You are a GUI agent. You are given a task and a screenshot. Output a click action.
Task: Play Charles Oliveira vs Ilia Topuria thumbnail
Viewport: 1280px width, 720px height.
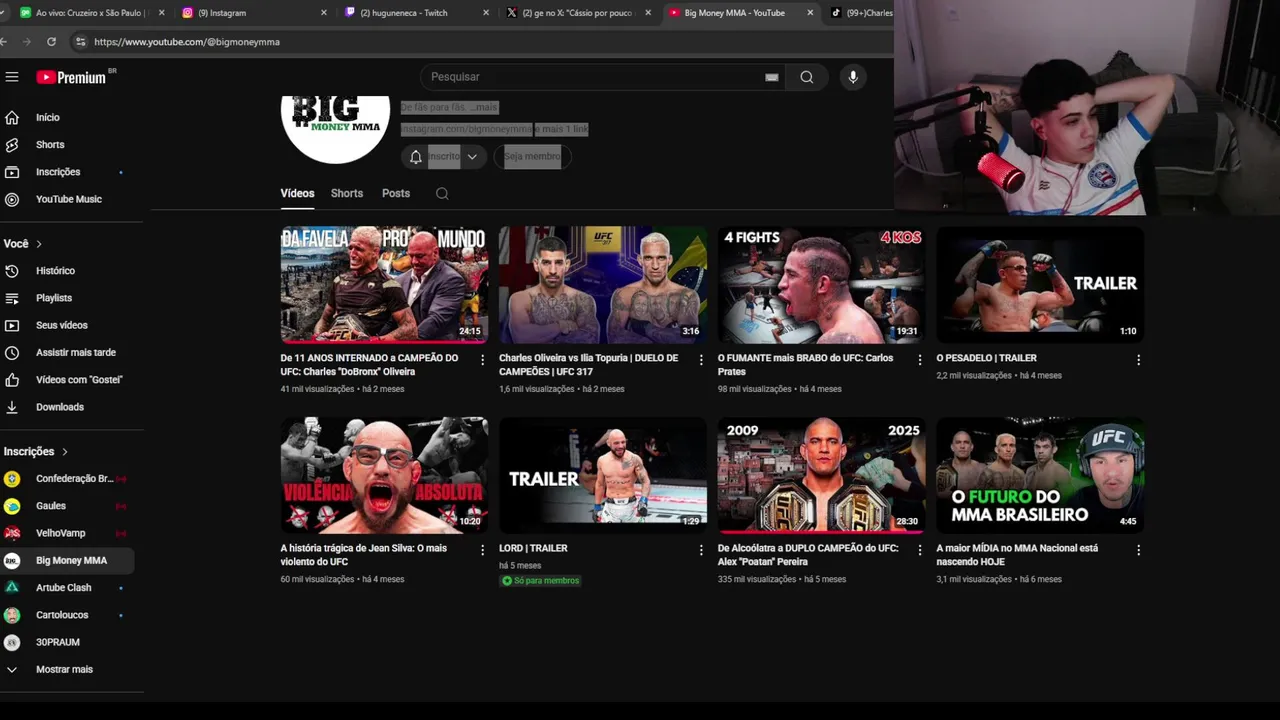pyautogui.click(x=603, y=284)
